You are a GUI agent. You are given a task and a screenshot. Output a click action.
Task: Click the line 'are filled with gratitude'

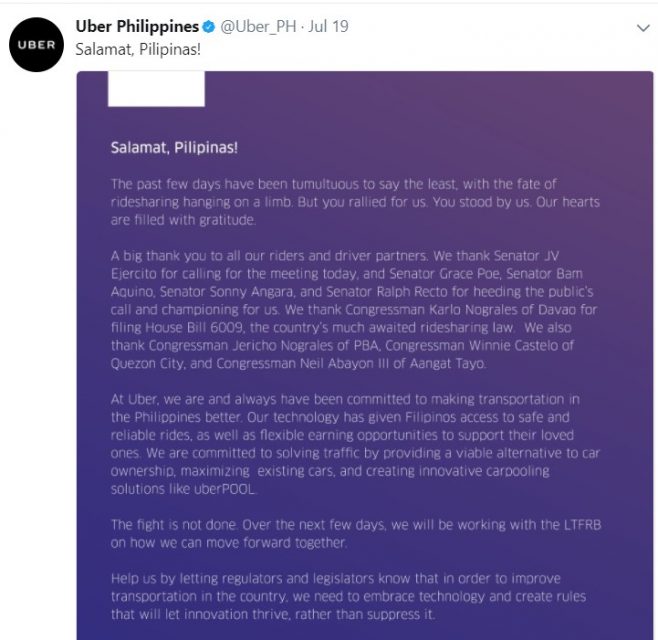[183, 220]
